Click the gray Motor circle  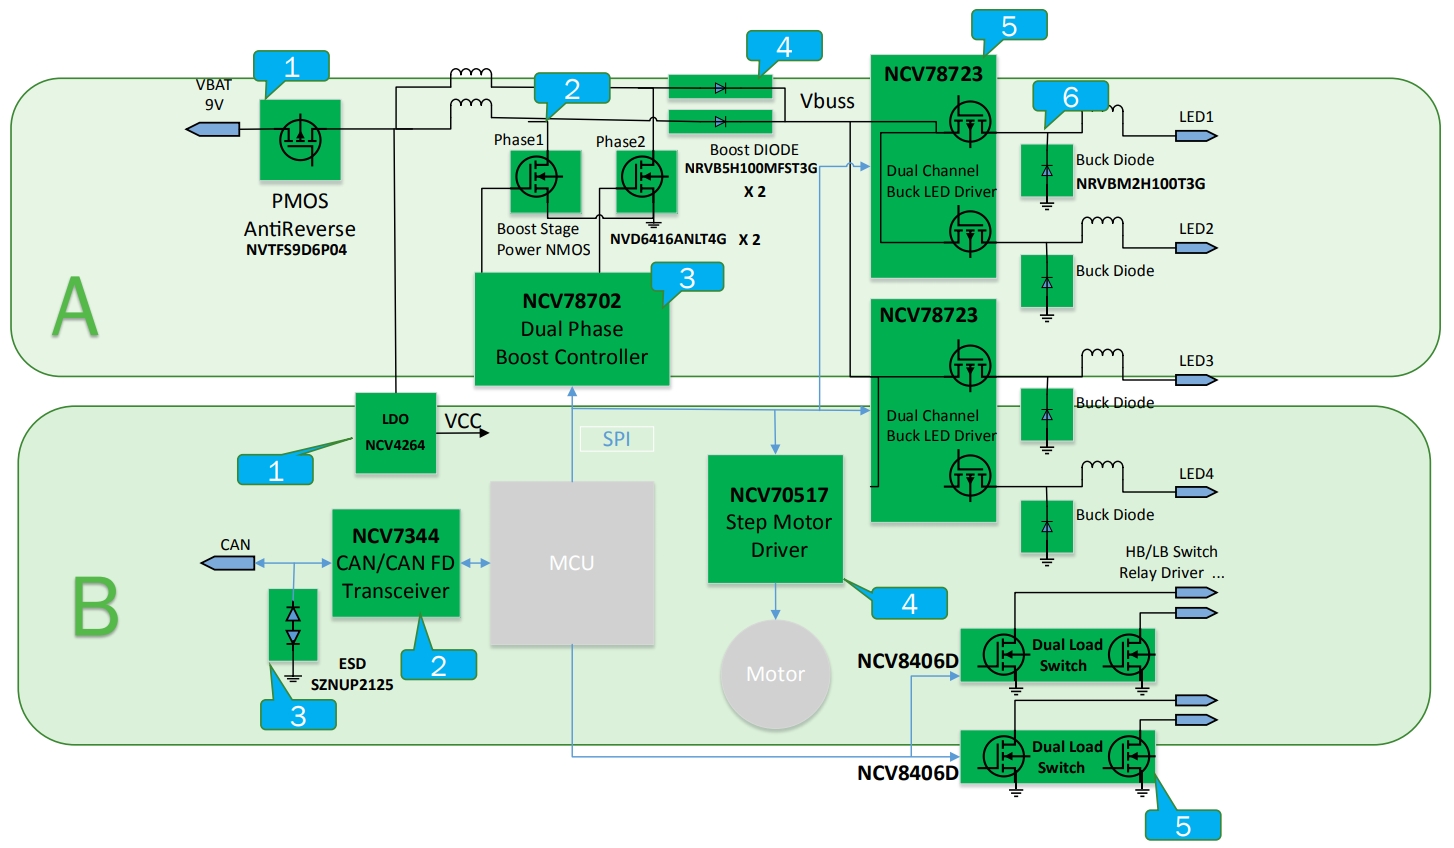coord(775,674)
